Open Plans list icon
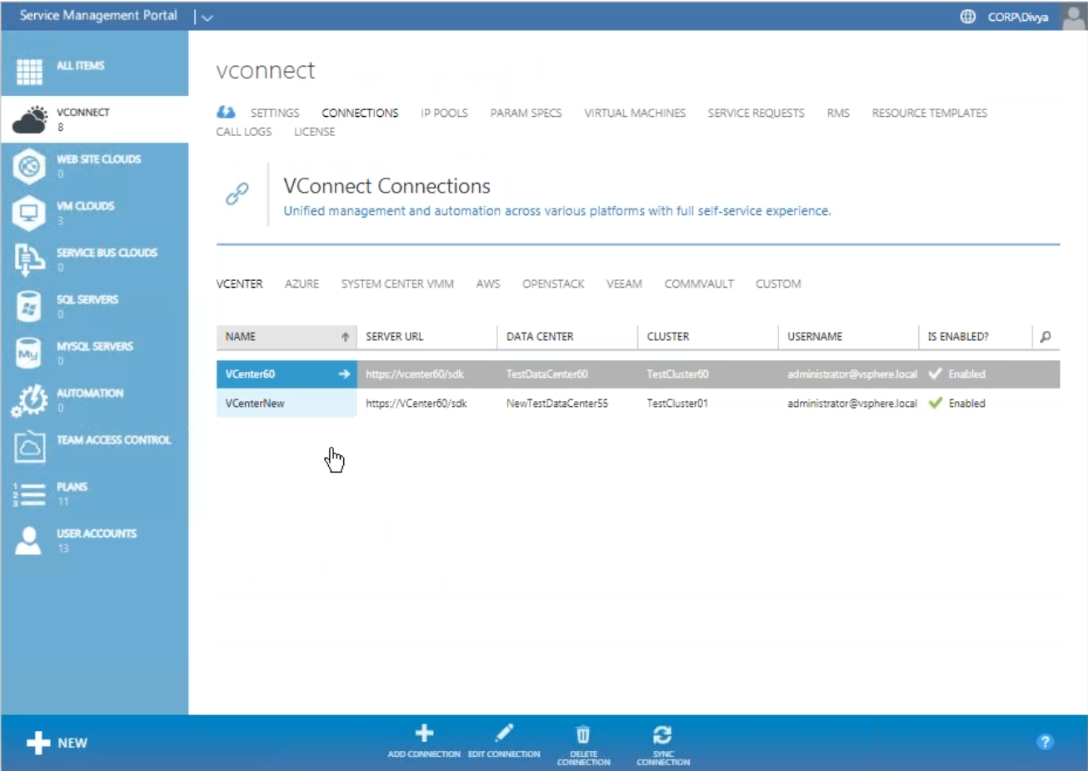The width and height of the screenshot is (1088, 771). 29,494
